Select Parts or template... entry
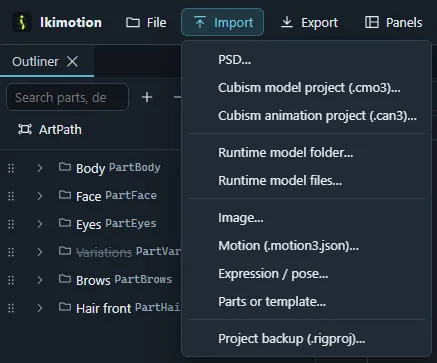This screenshot has width=437, height=363. [306, 302]
